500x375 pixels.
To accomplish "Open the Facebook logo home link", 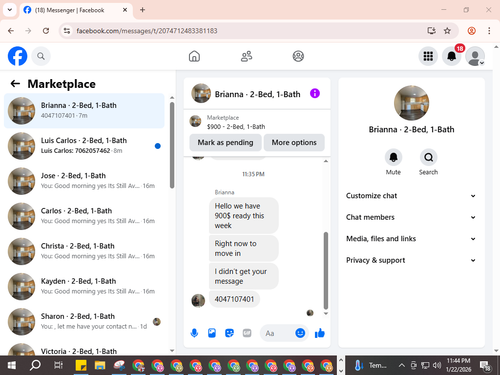I will [17, 56].
